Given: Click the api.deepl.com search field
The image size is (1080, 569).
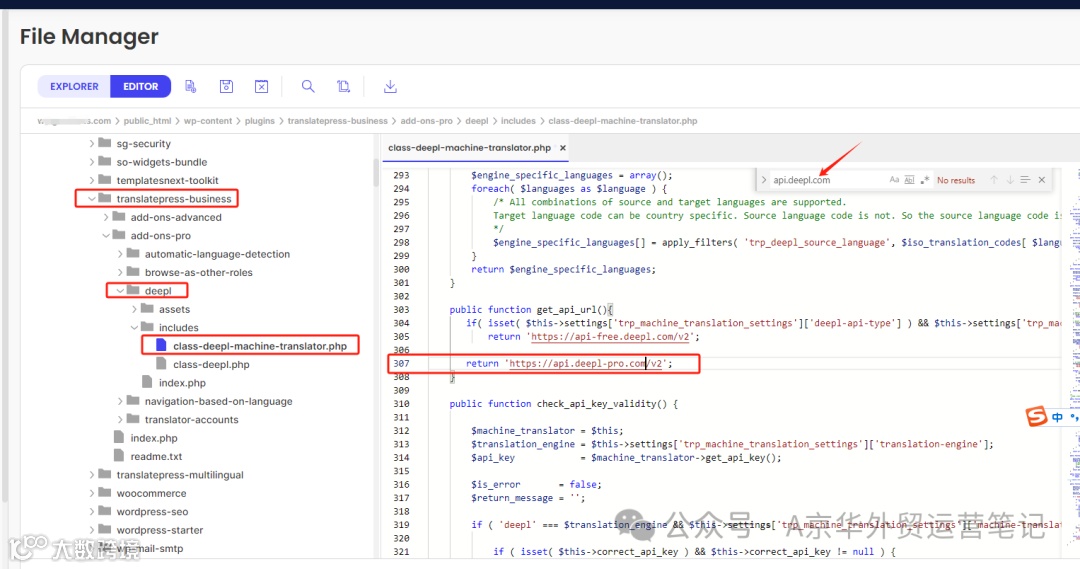Looking at the screenshot, I should point(828,180).
